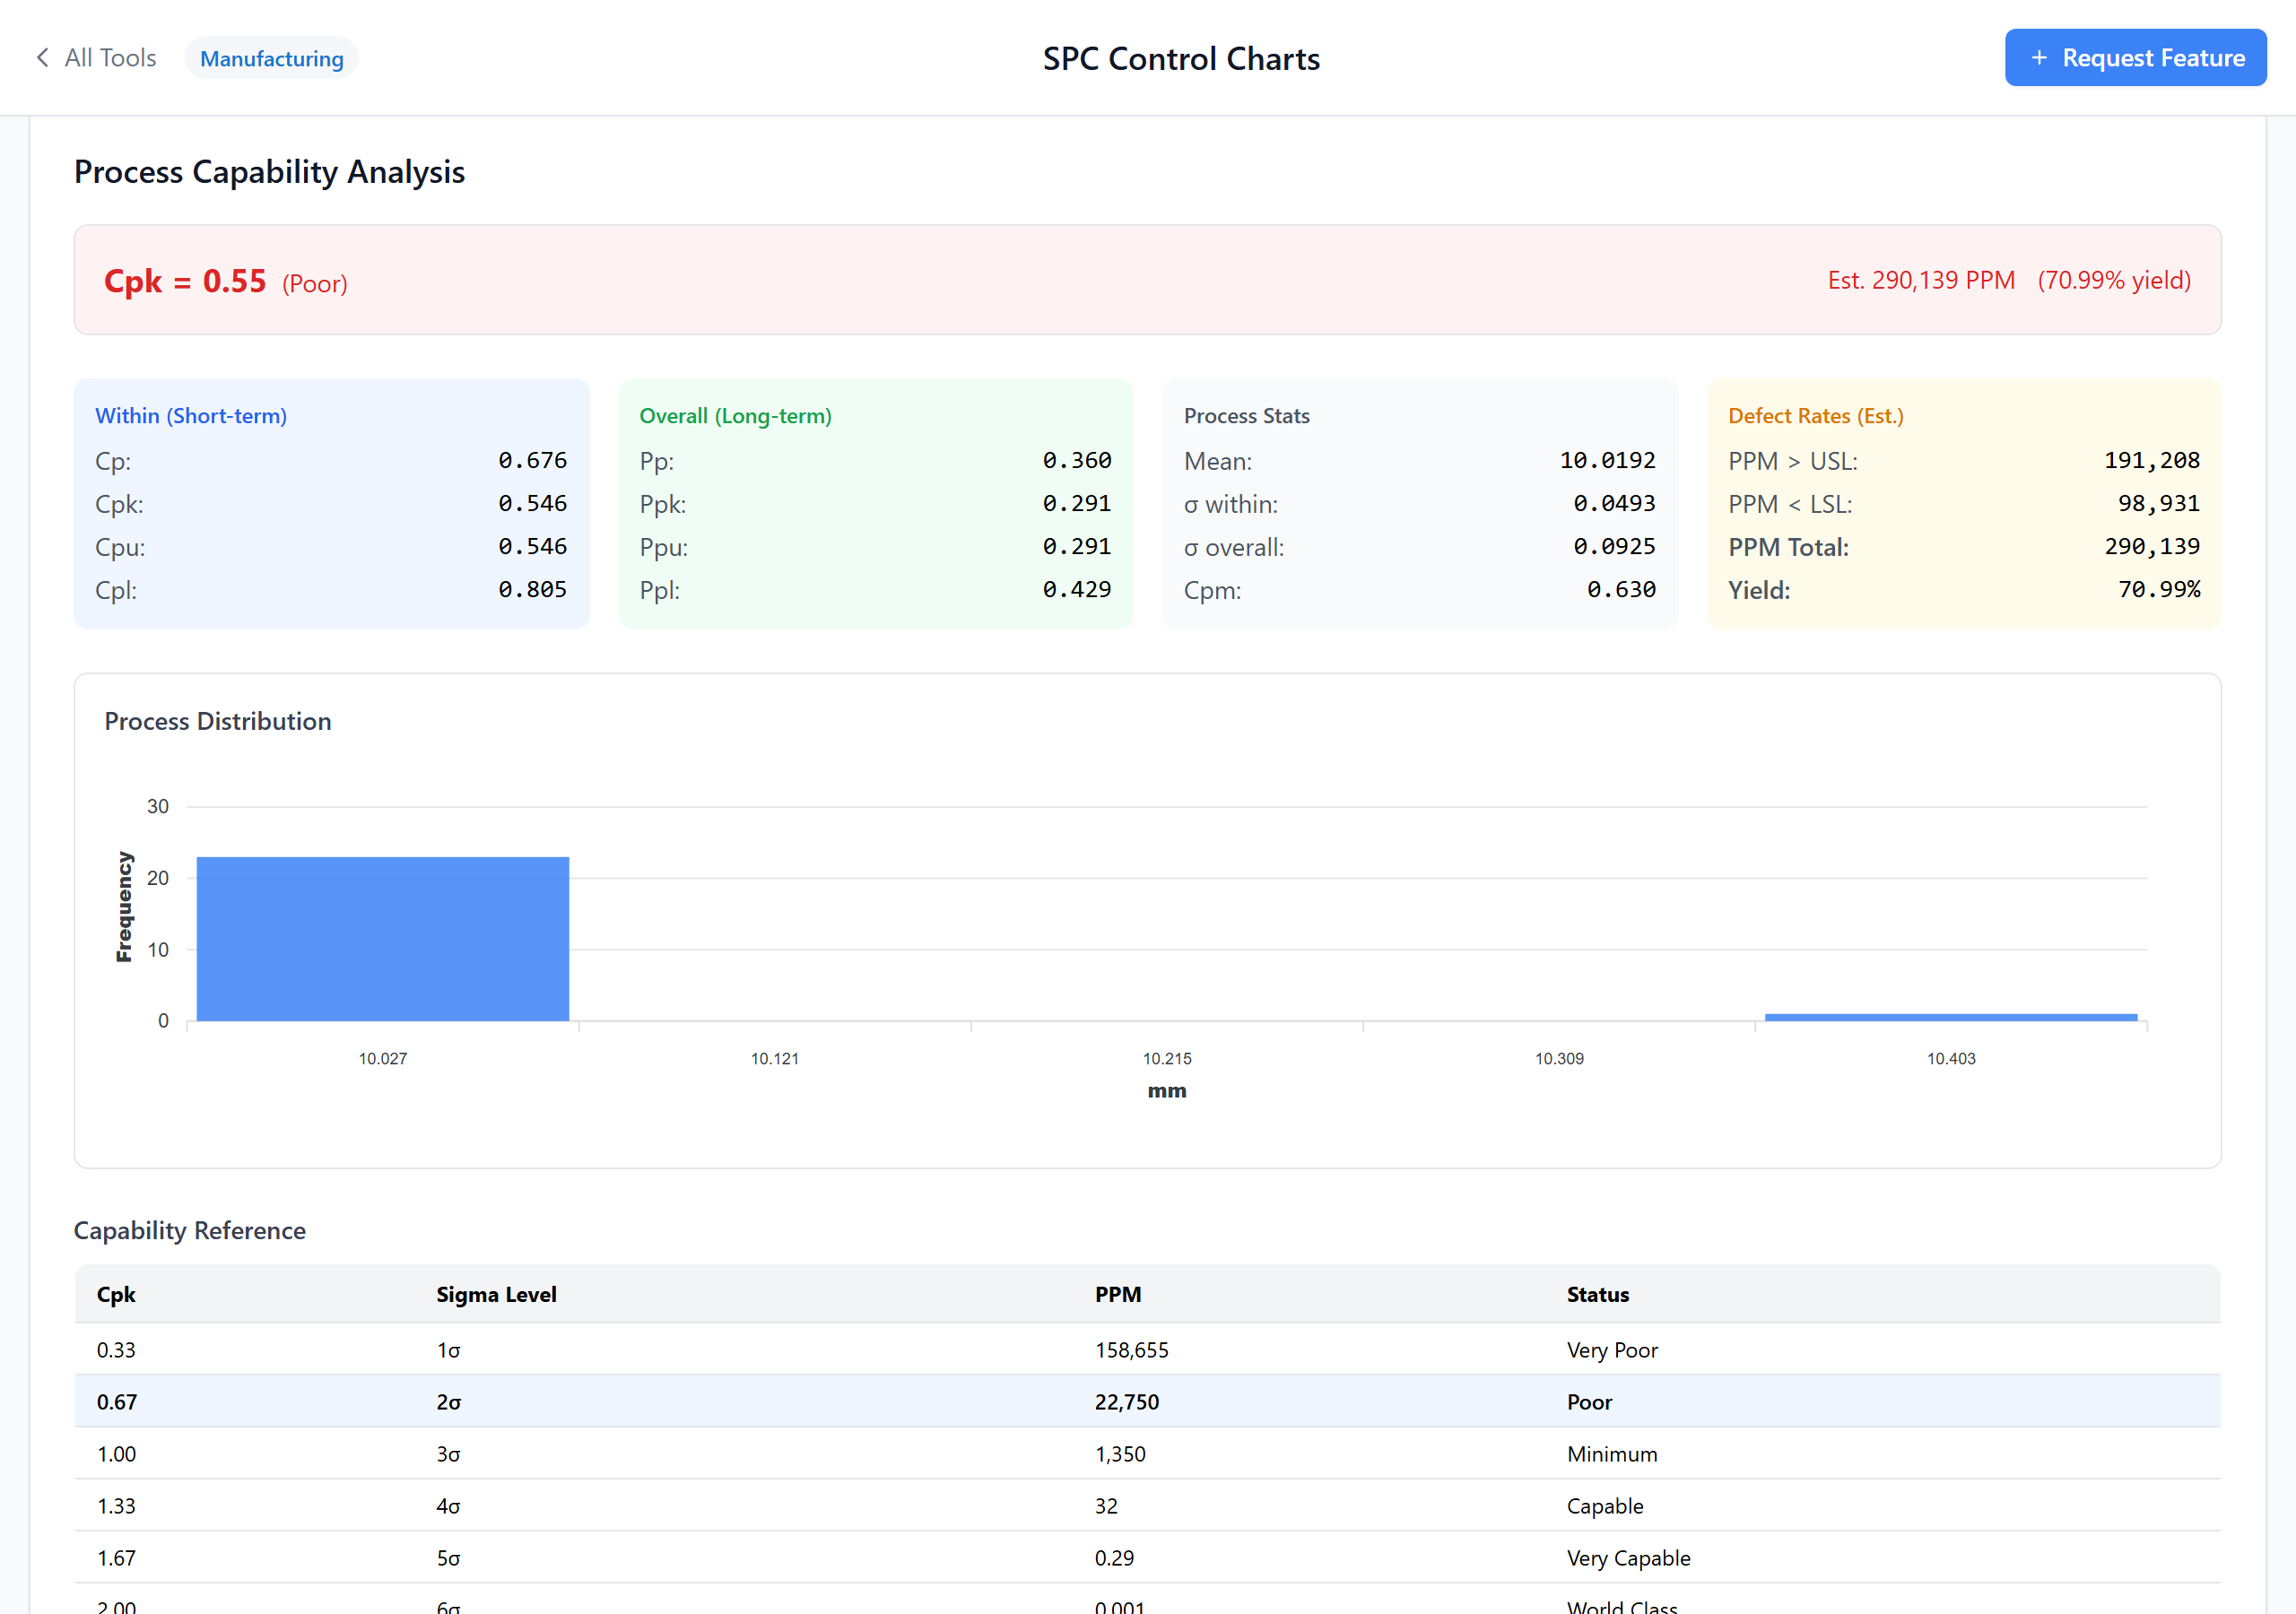This screenshot has height=1614, width=2296.
Task: Click the Overall (Long-term) card title
Action: pos(735,416)
